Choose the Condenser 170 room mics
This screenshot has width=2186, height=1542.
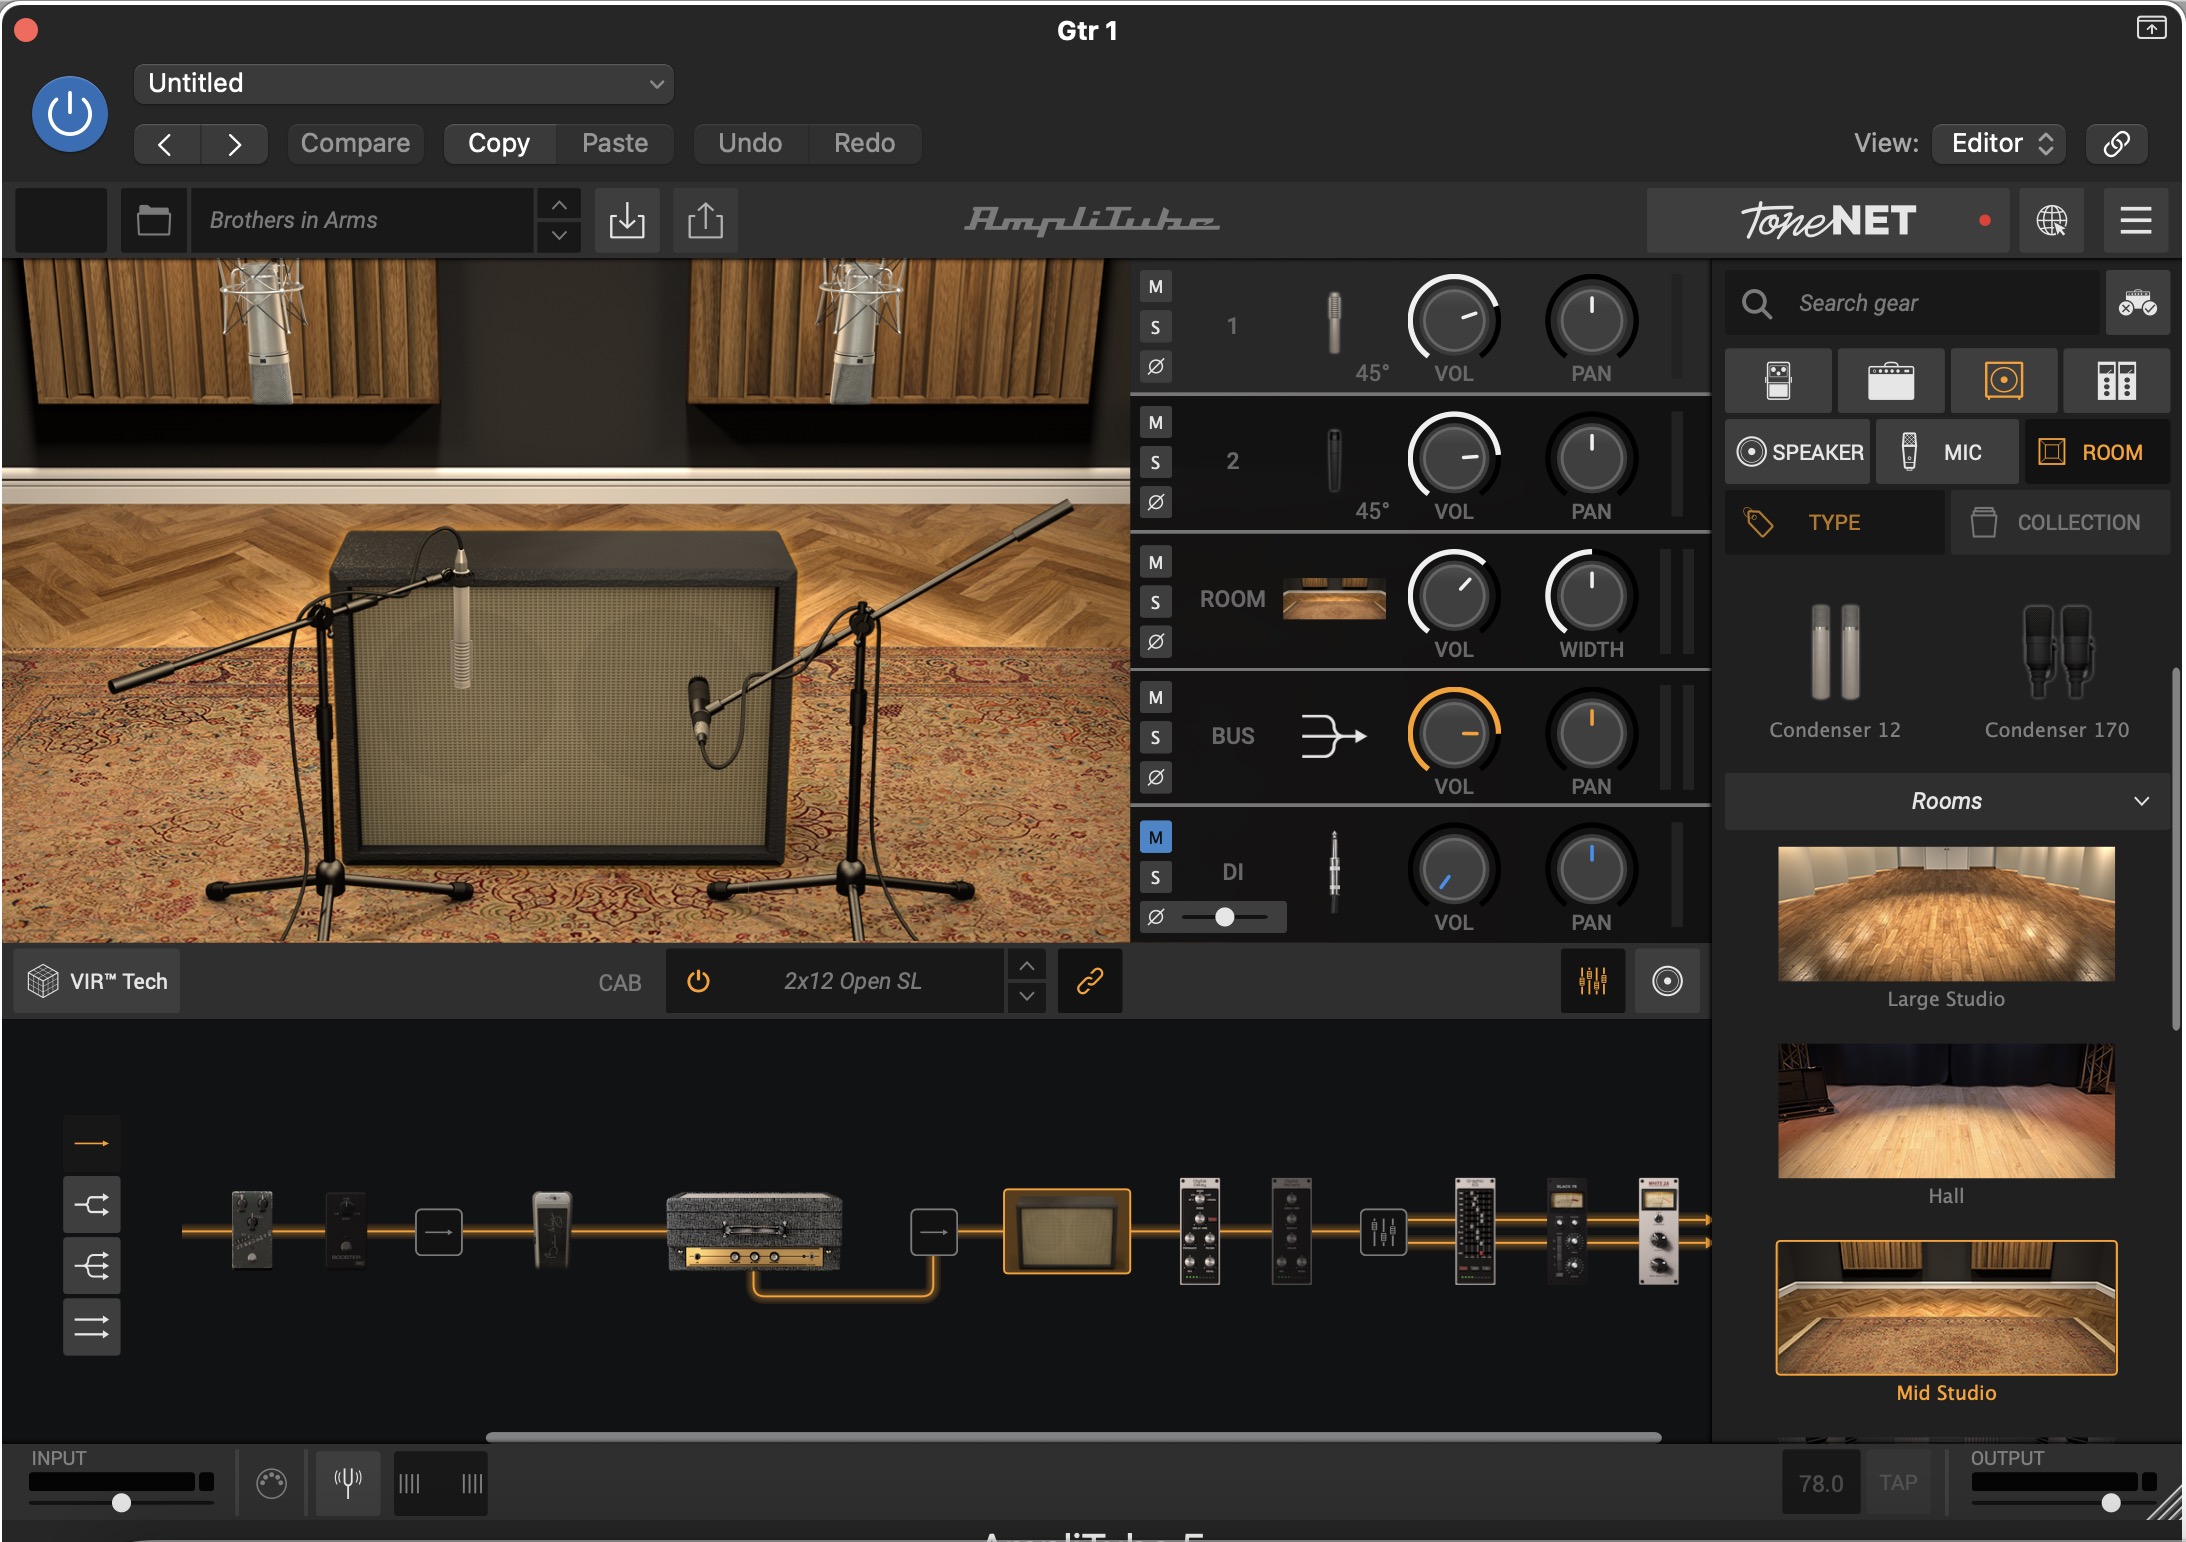[2057, 671]
